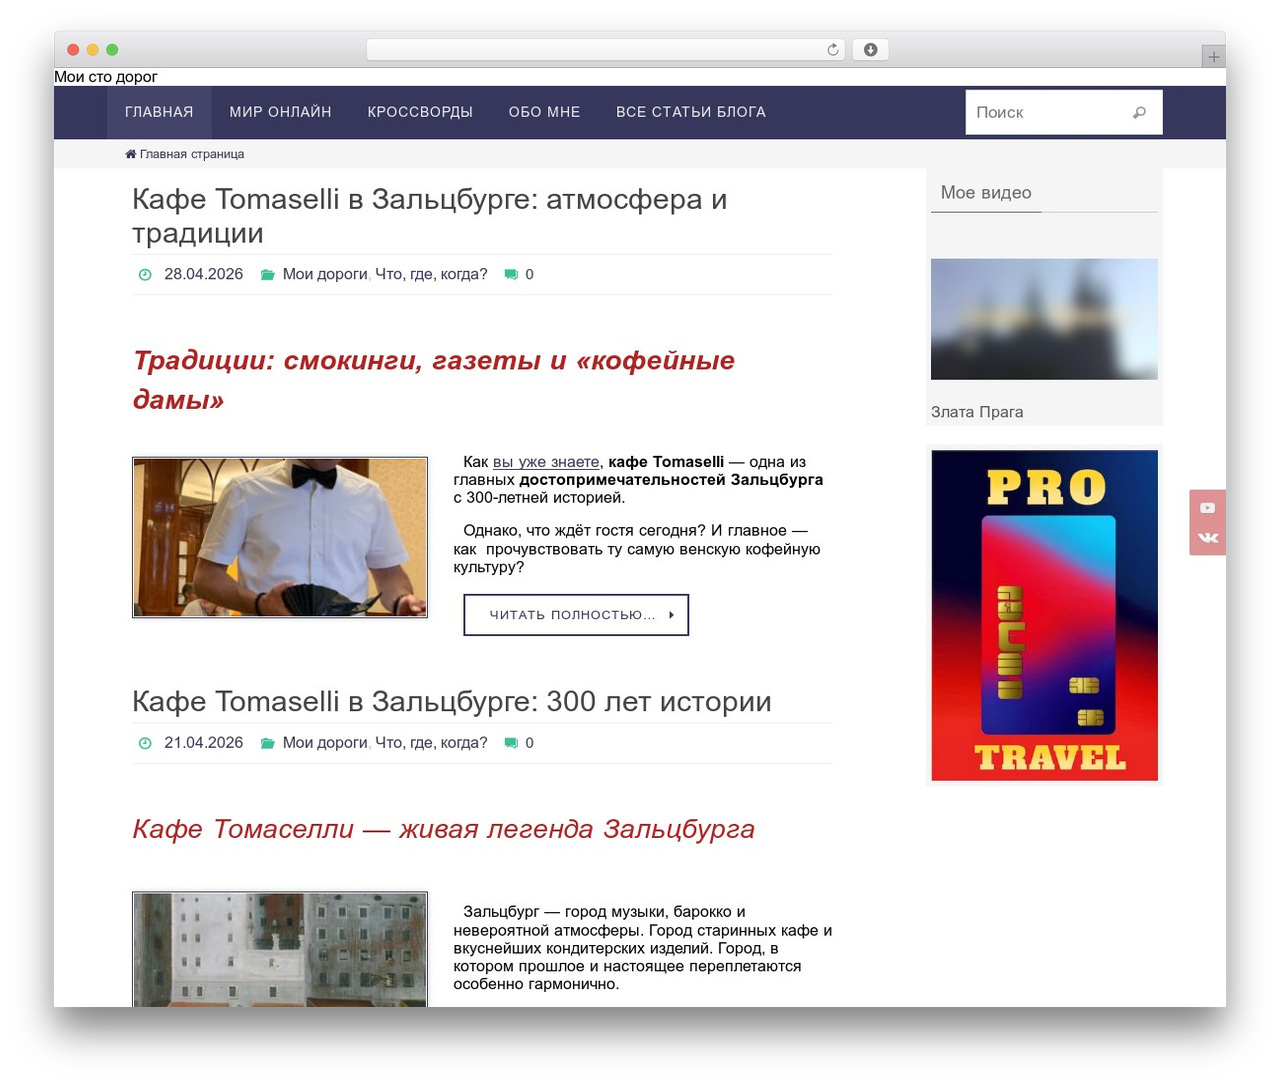Screen dimensions: 1280x1084
Task: Click the clock icon next to 28.04.2026
Action: click(145, 275)
